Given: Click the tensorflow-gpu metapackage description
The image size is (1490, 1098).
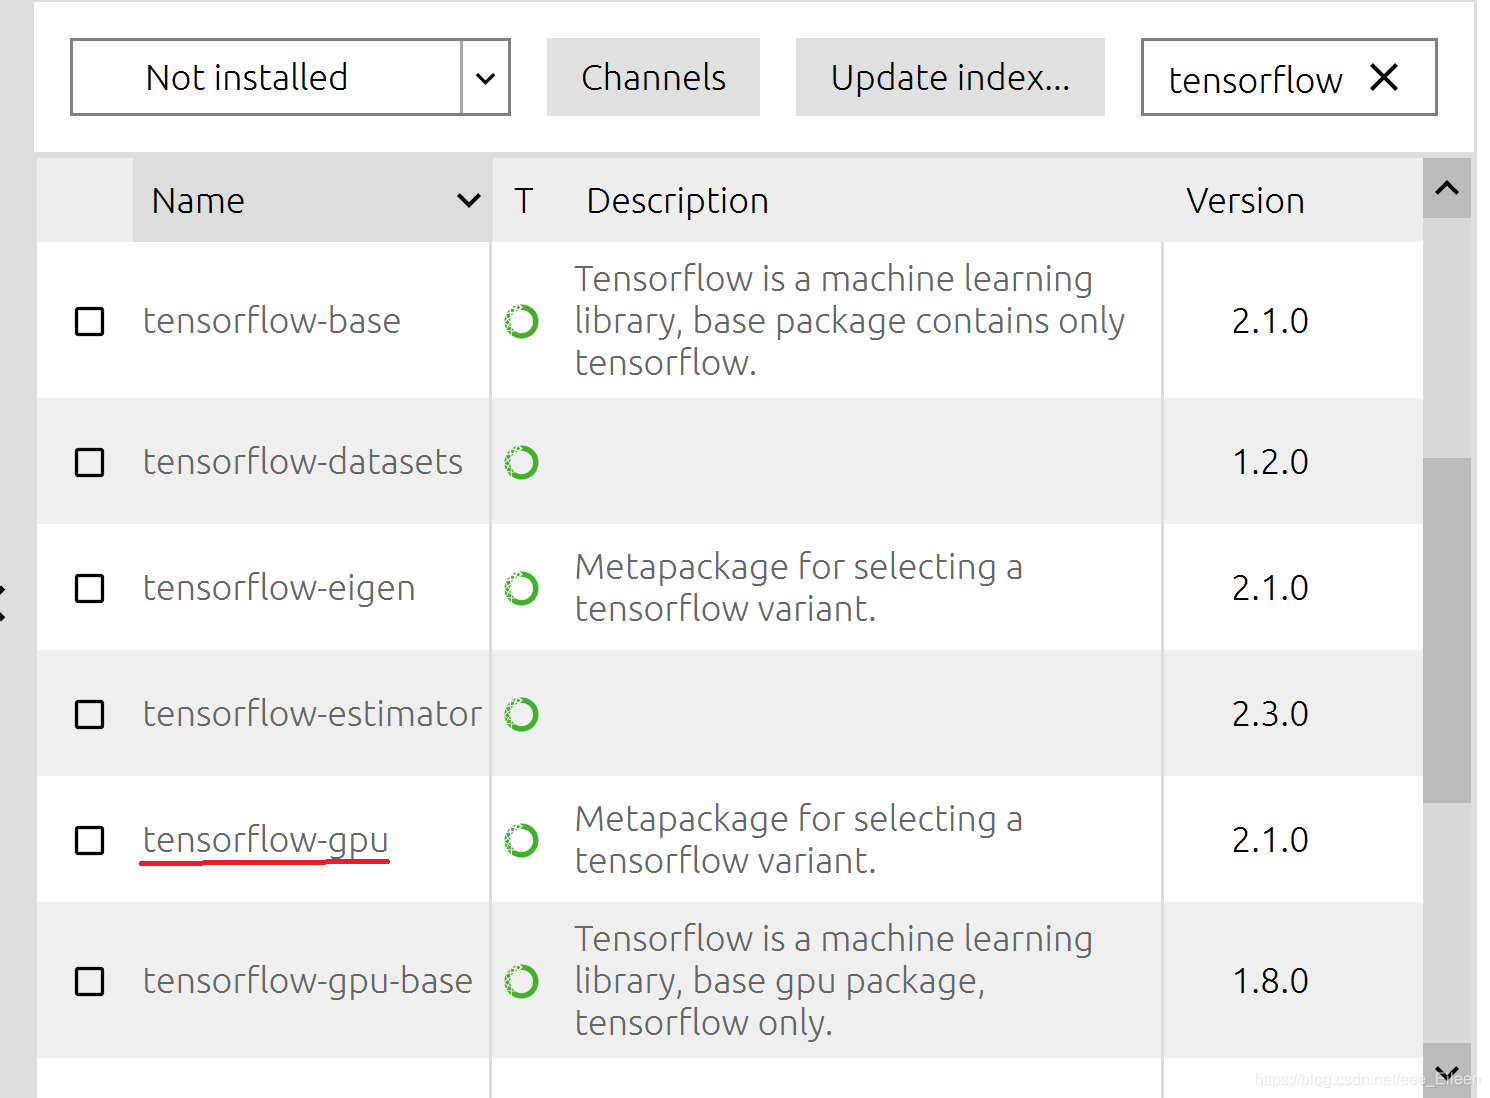Looking at the screenshot, I should point(798,840).
